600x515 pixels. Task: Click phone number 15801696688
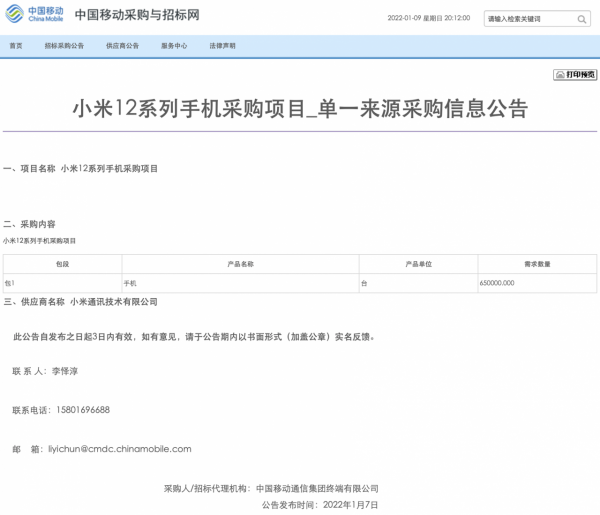coord(83,410)
